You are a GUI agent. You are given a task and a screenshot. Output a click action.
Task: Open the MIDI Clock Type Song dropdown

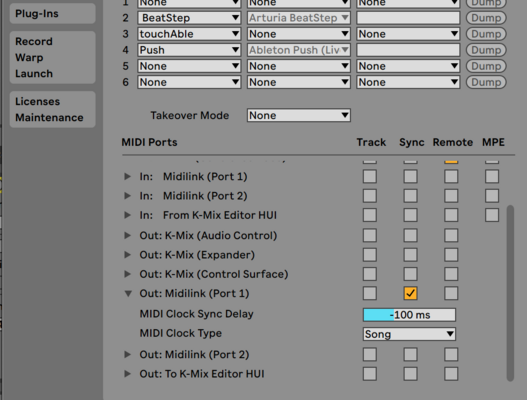(x=409, y=334)
